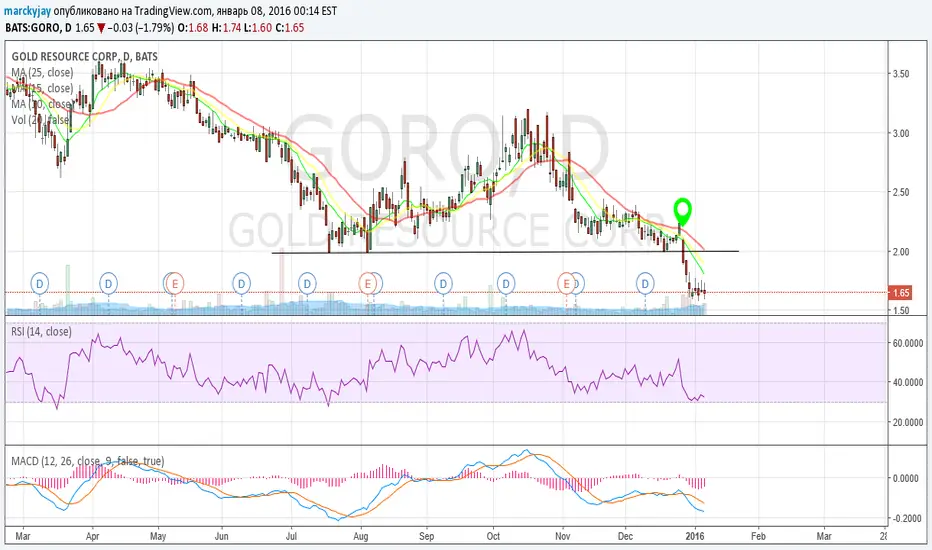Select the dividend D marker above Dec
Image resolution: width=932 pixels, height=550 pixels.
pos(646,284)
